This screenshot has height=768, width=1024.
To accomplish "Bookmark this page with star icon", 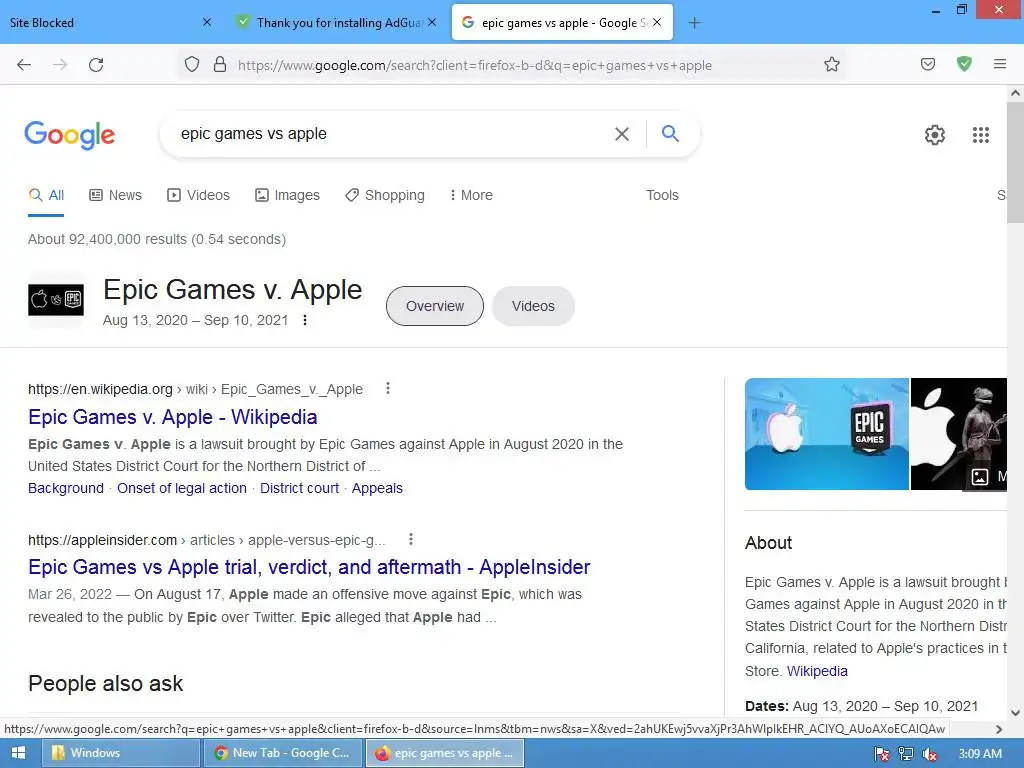I will pos(831,65).
